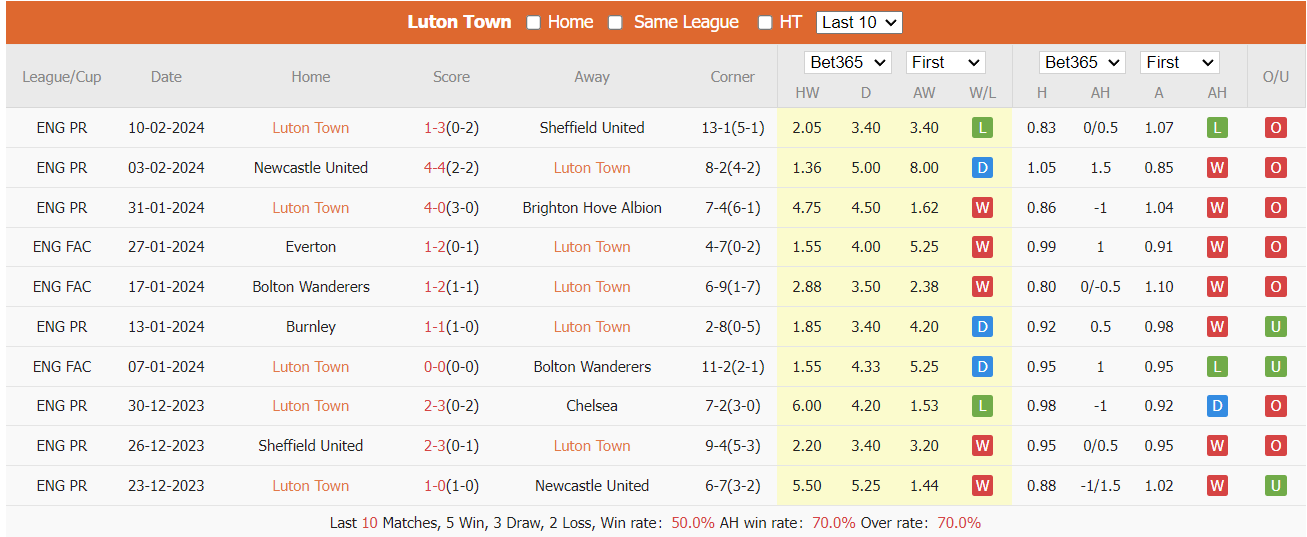
Task: Click the Brighton Hove Albion team name
Action: tap(592, 208)
